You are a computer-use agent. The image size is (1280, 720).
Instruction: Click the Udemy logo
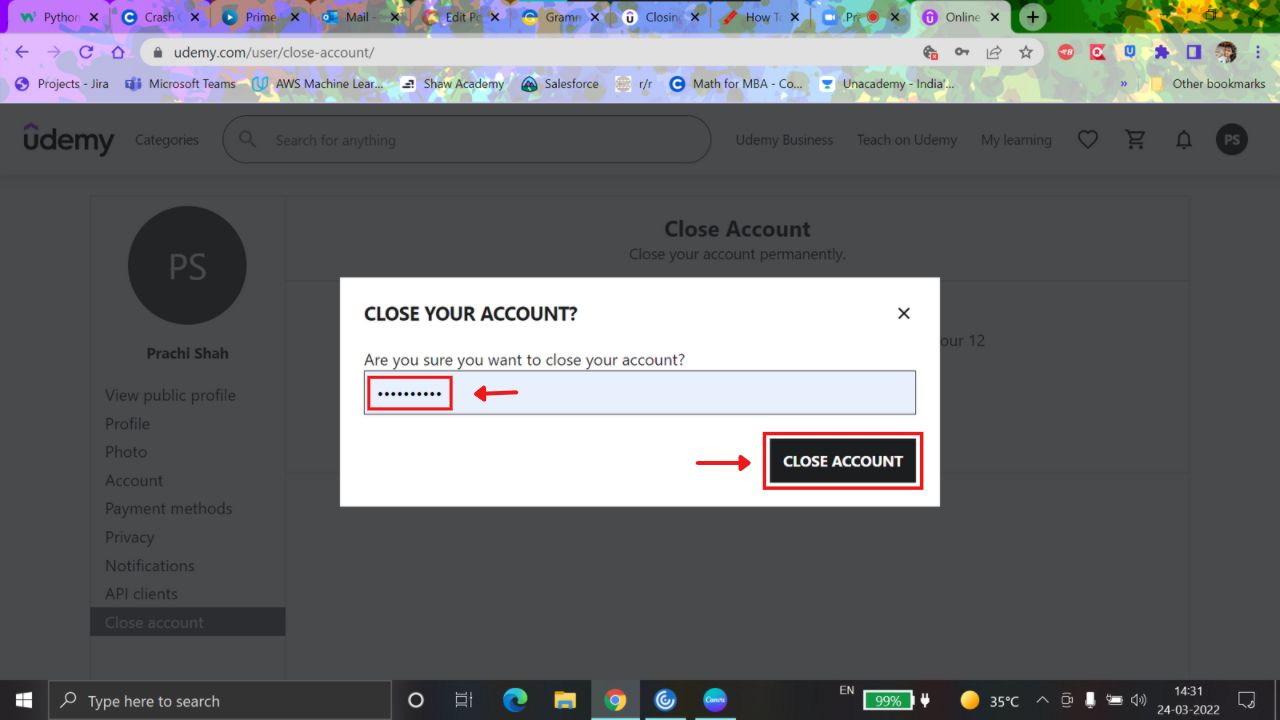(x=69, y=140)
